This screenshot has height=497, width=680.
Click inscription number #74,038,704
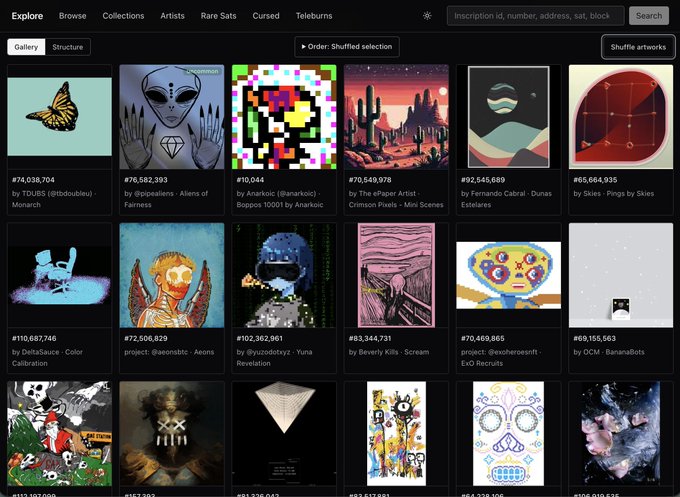[33, 180]
